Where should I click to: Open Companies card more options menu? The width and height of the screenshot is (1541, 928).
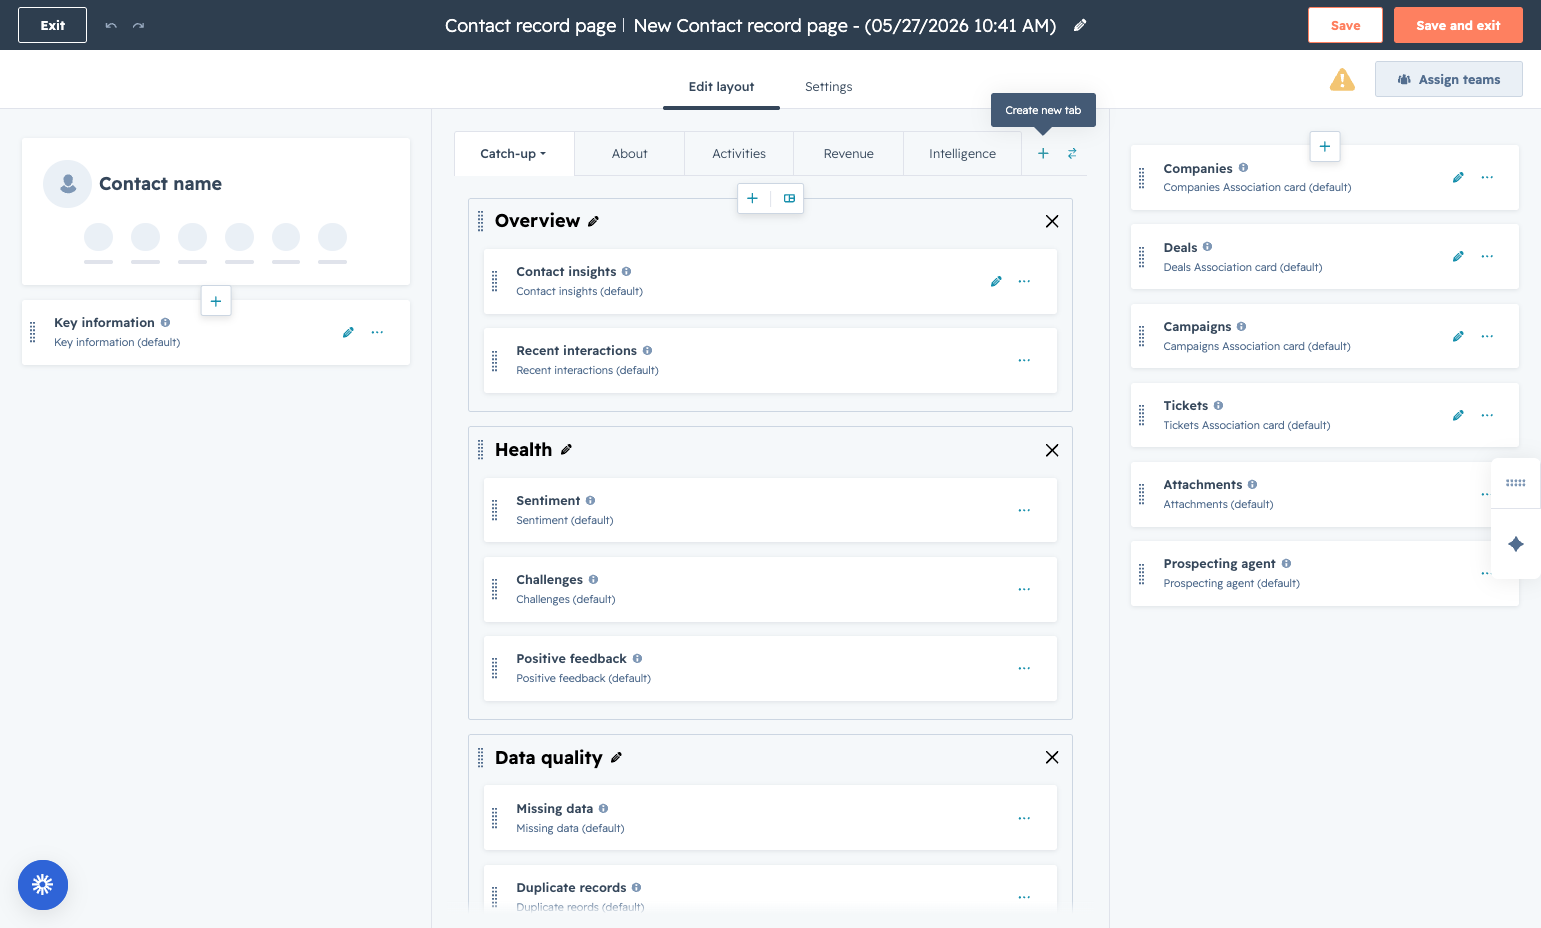[x=1487, y=177]
